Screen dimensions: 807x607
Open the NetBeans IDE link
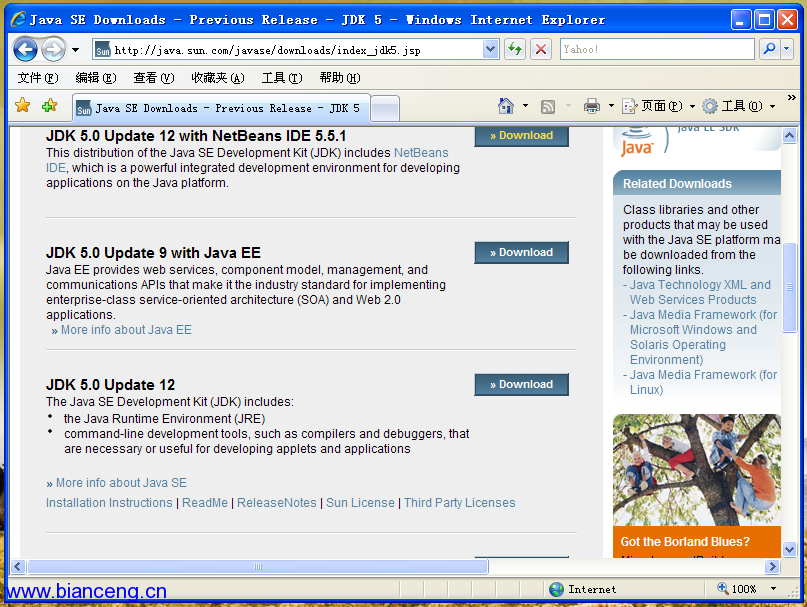point(420,153)
